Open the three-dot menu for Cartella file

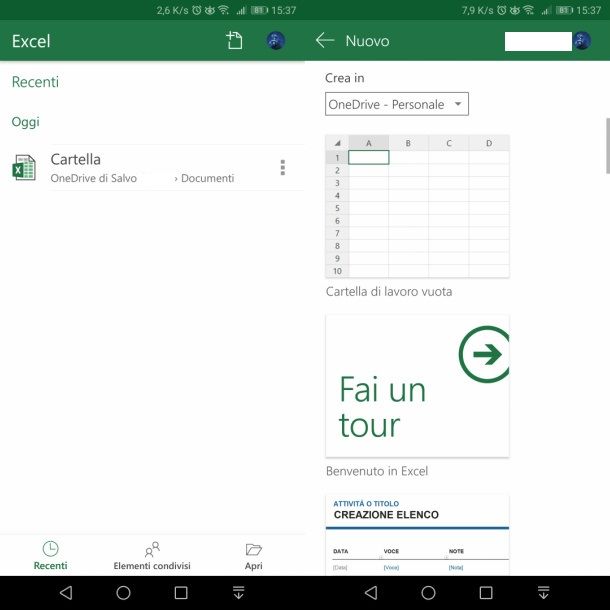coord(283,168)
